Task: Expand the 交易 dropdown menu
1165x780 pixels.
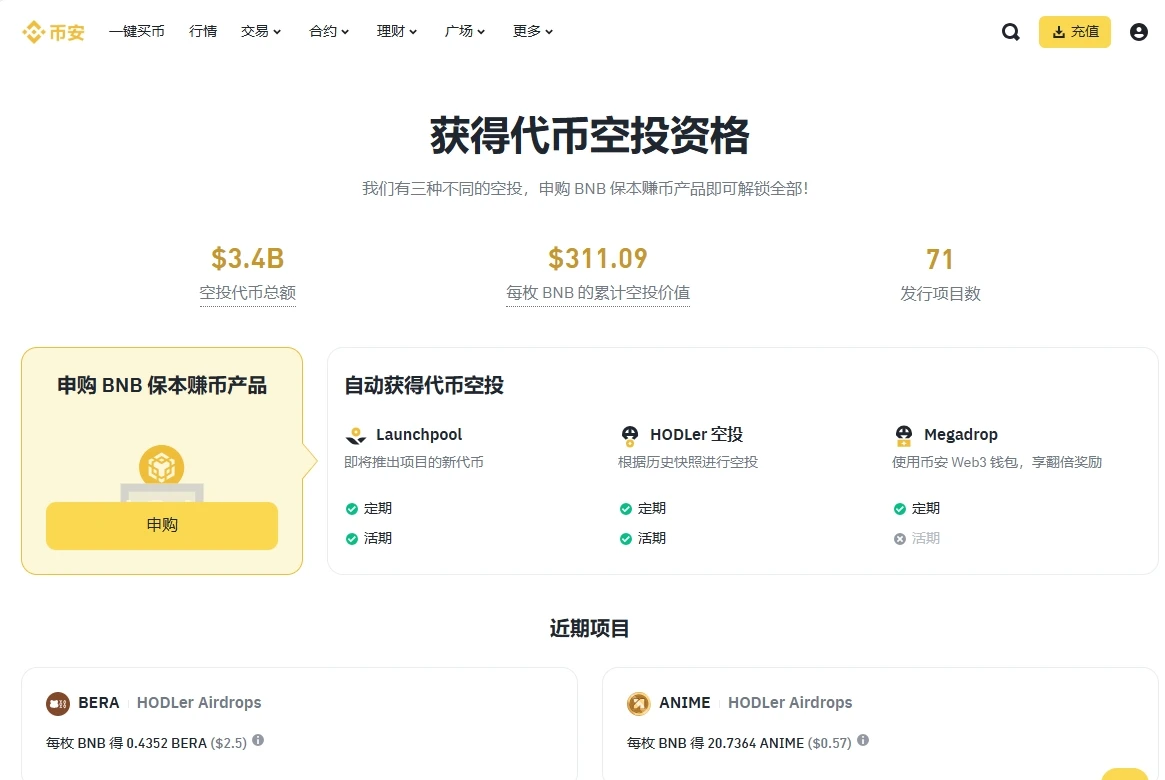Action: (261, 32)
